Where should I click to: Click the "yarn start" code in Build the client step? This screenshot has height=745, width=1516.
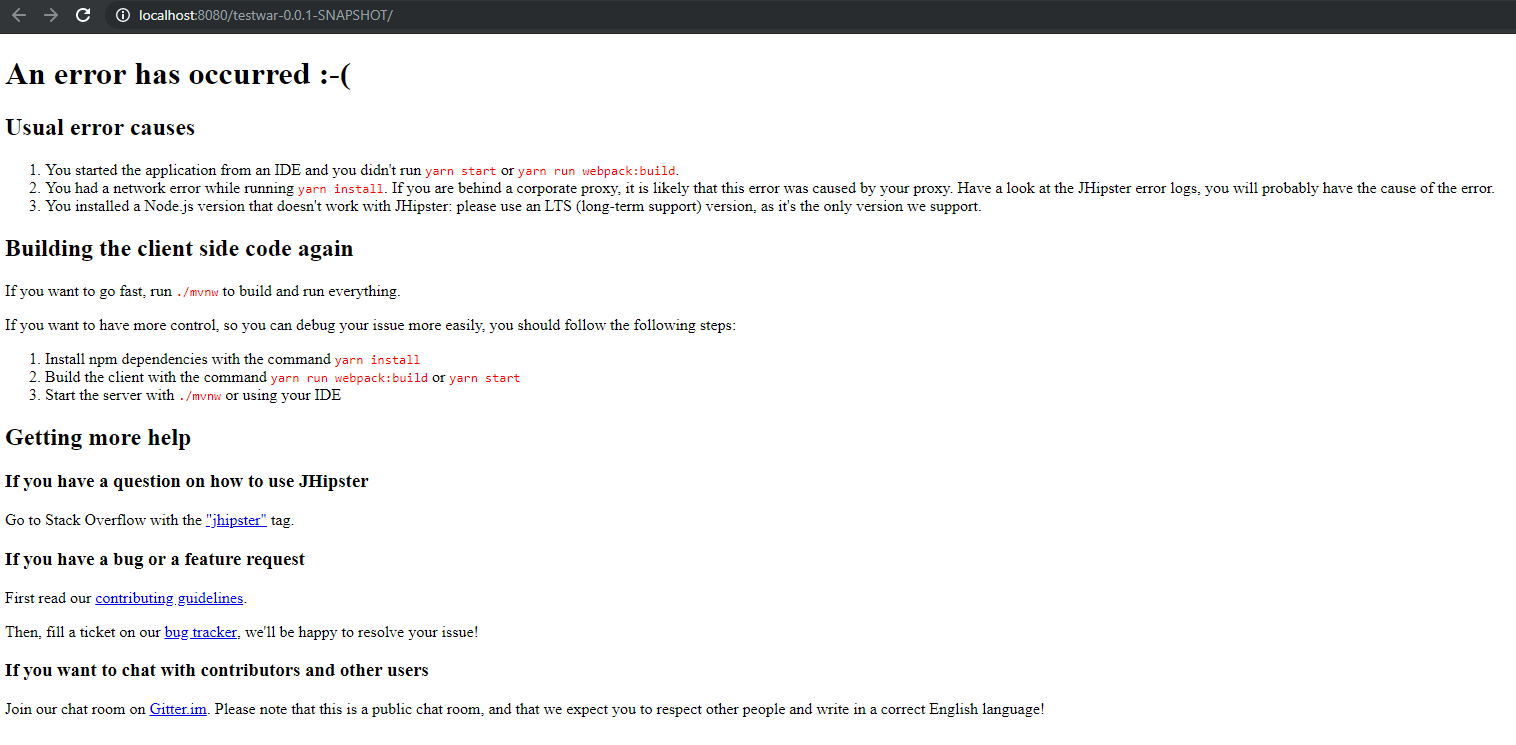click(484, 378)
